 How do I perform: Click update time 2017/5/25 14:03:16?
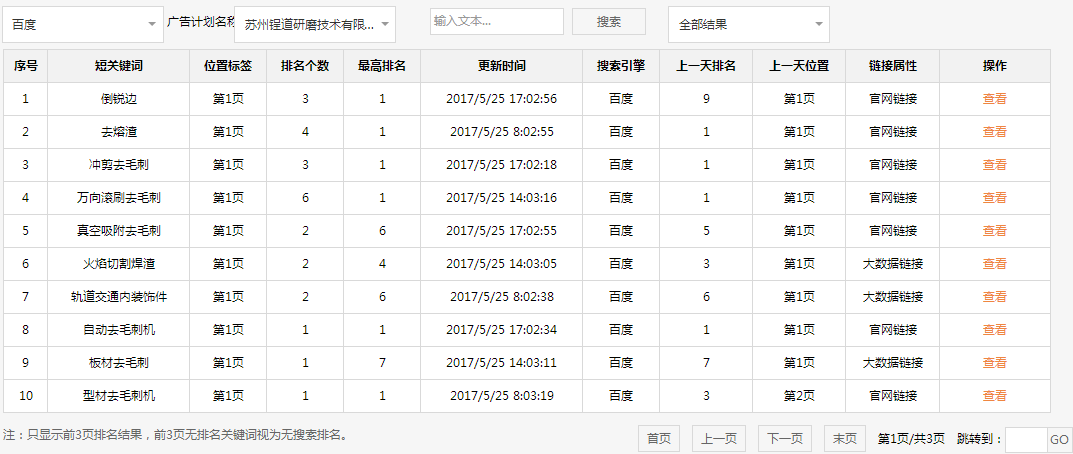coord(502,198)
